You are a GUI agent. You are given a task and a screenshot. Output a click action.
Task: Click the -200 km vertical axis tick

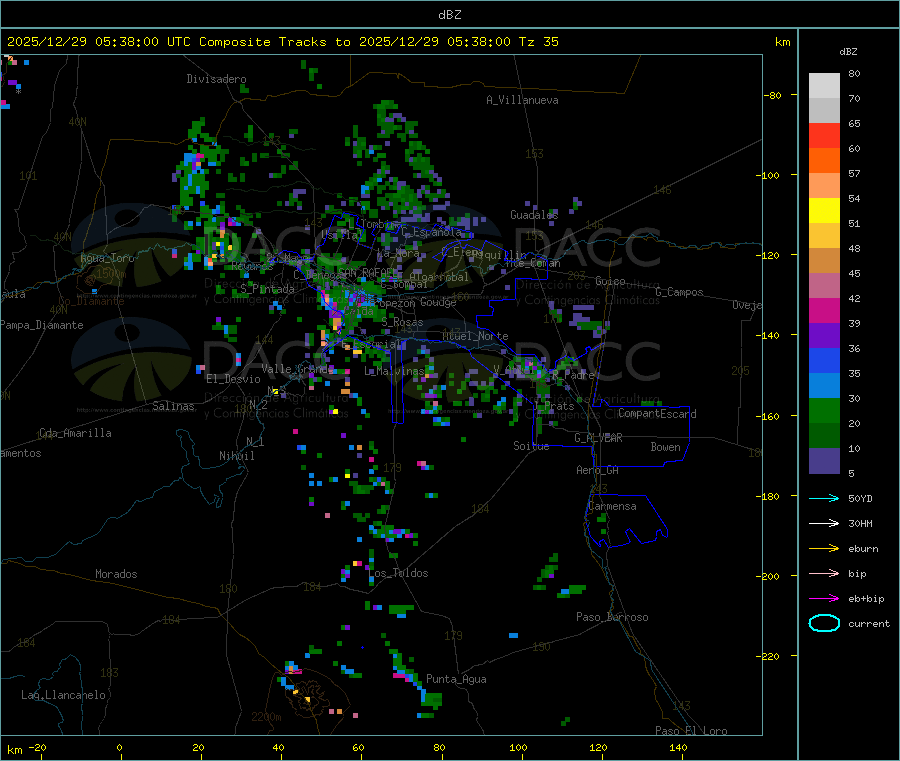coord(770,576)
